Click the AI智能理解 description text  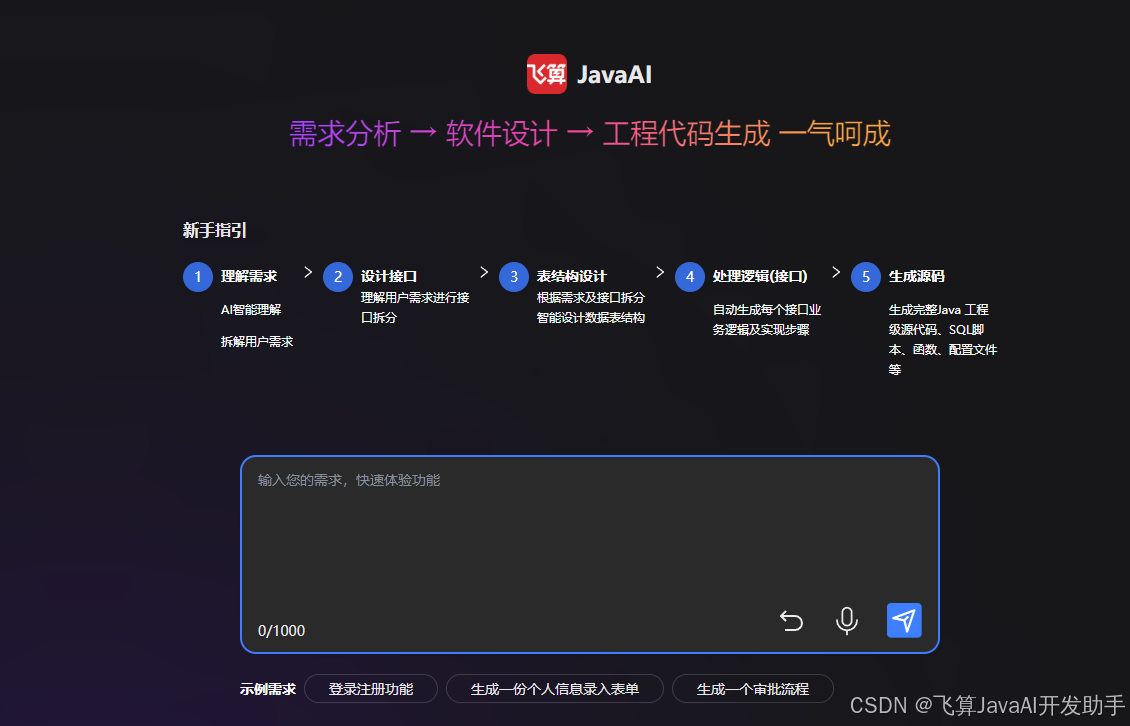[251, 309]
